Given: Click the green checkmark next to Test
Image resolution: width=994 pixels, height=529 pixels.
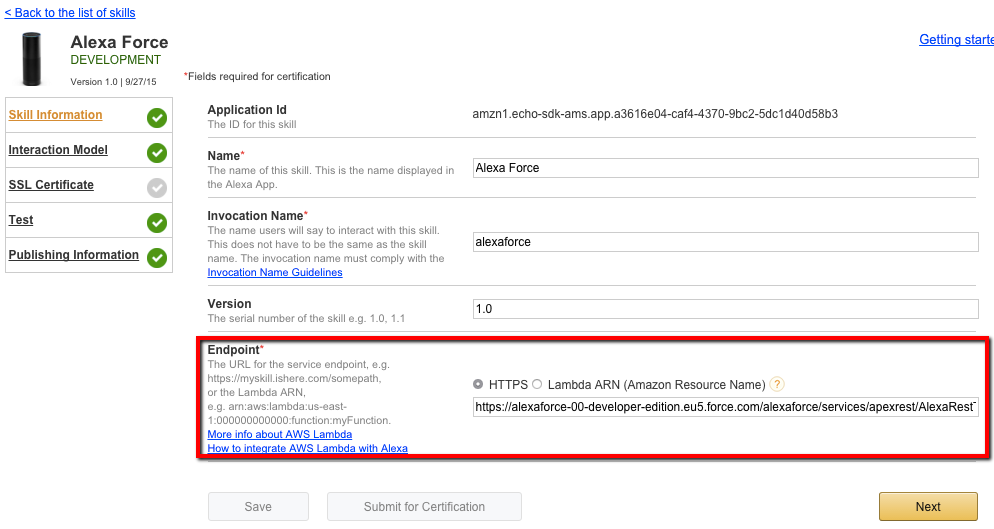Looking at the screenshot, I should coord(157,223).
